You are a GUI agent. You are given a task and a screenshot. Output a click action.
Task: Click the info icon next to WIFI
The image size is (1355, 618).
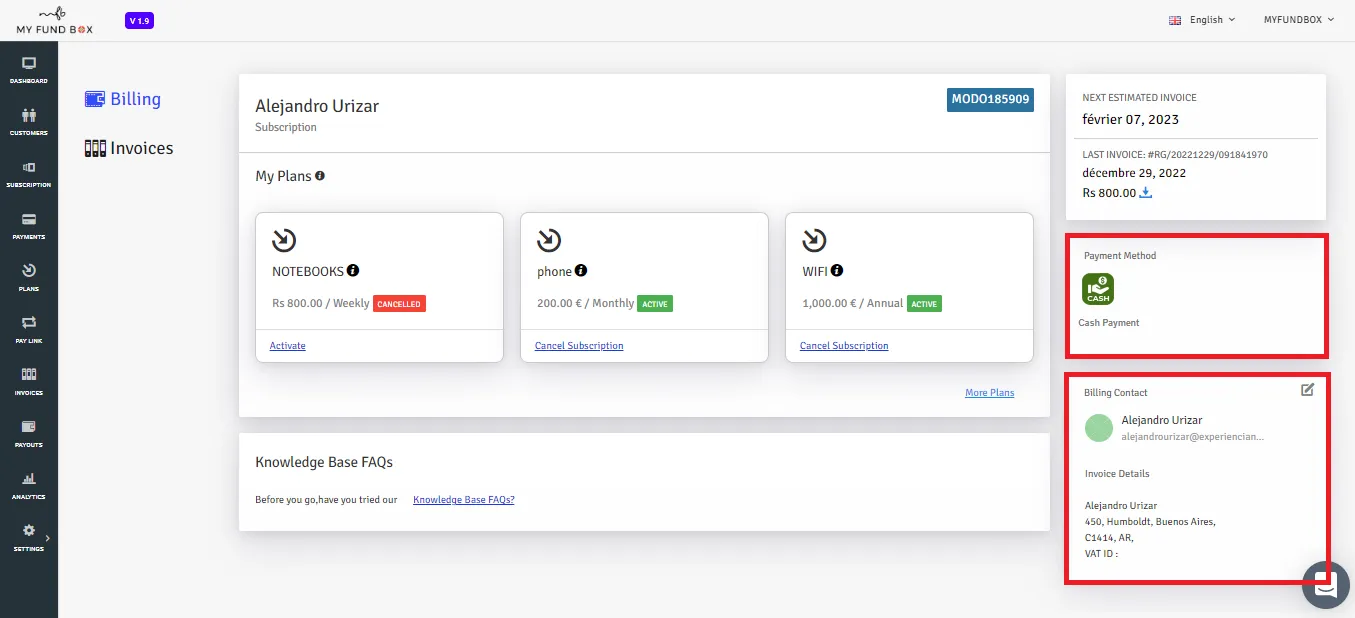tap(837, 271)
